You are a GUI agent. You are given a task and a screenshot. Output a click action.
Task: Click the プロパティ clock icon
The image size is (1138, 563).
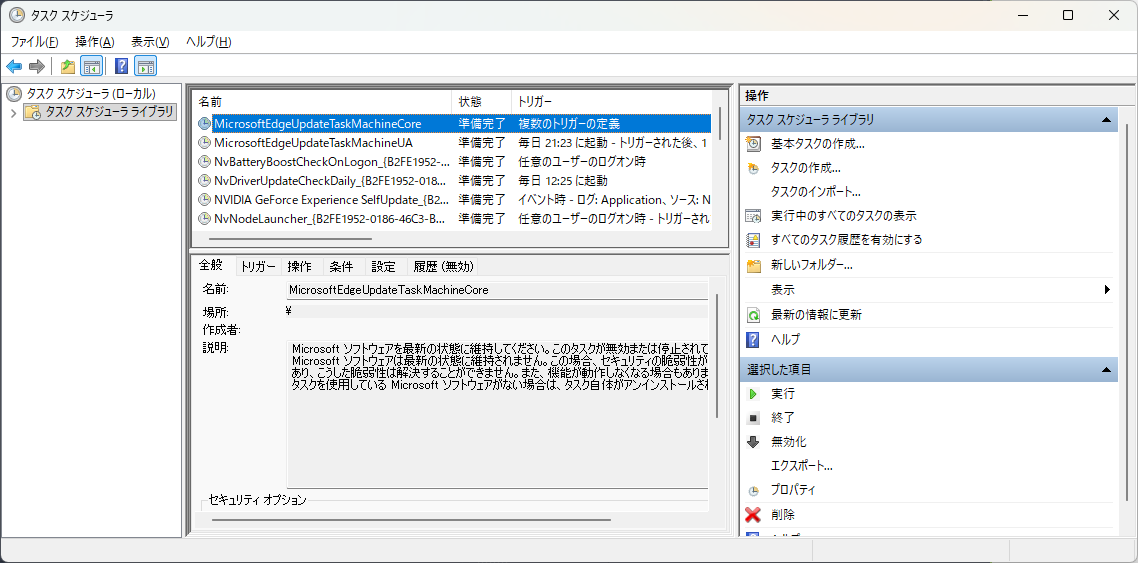pyautogui.click(x=754, y=490)
